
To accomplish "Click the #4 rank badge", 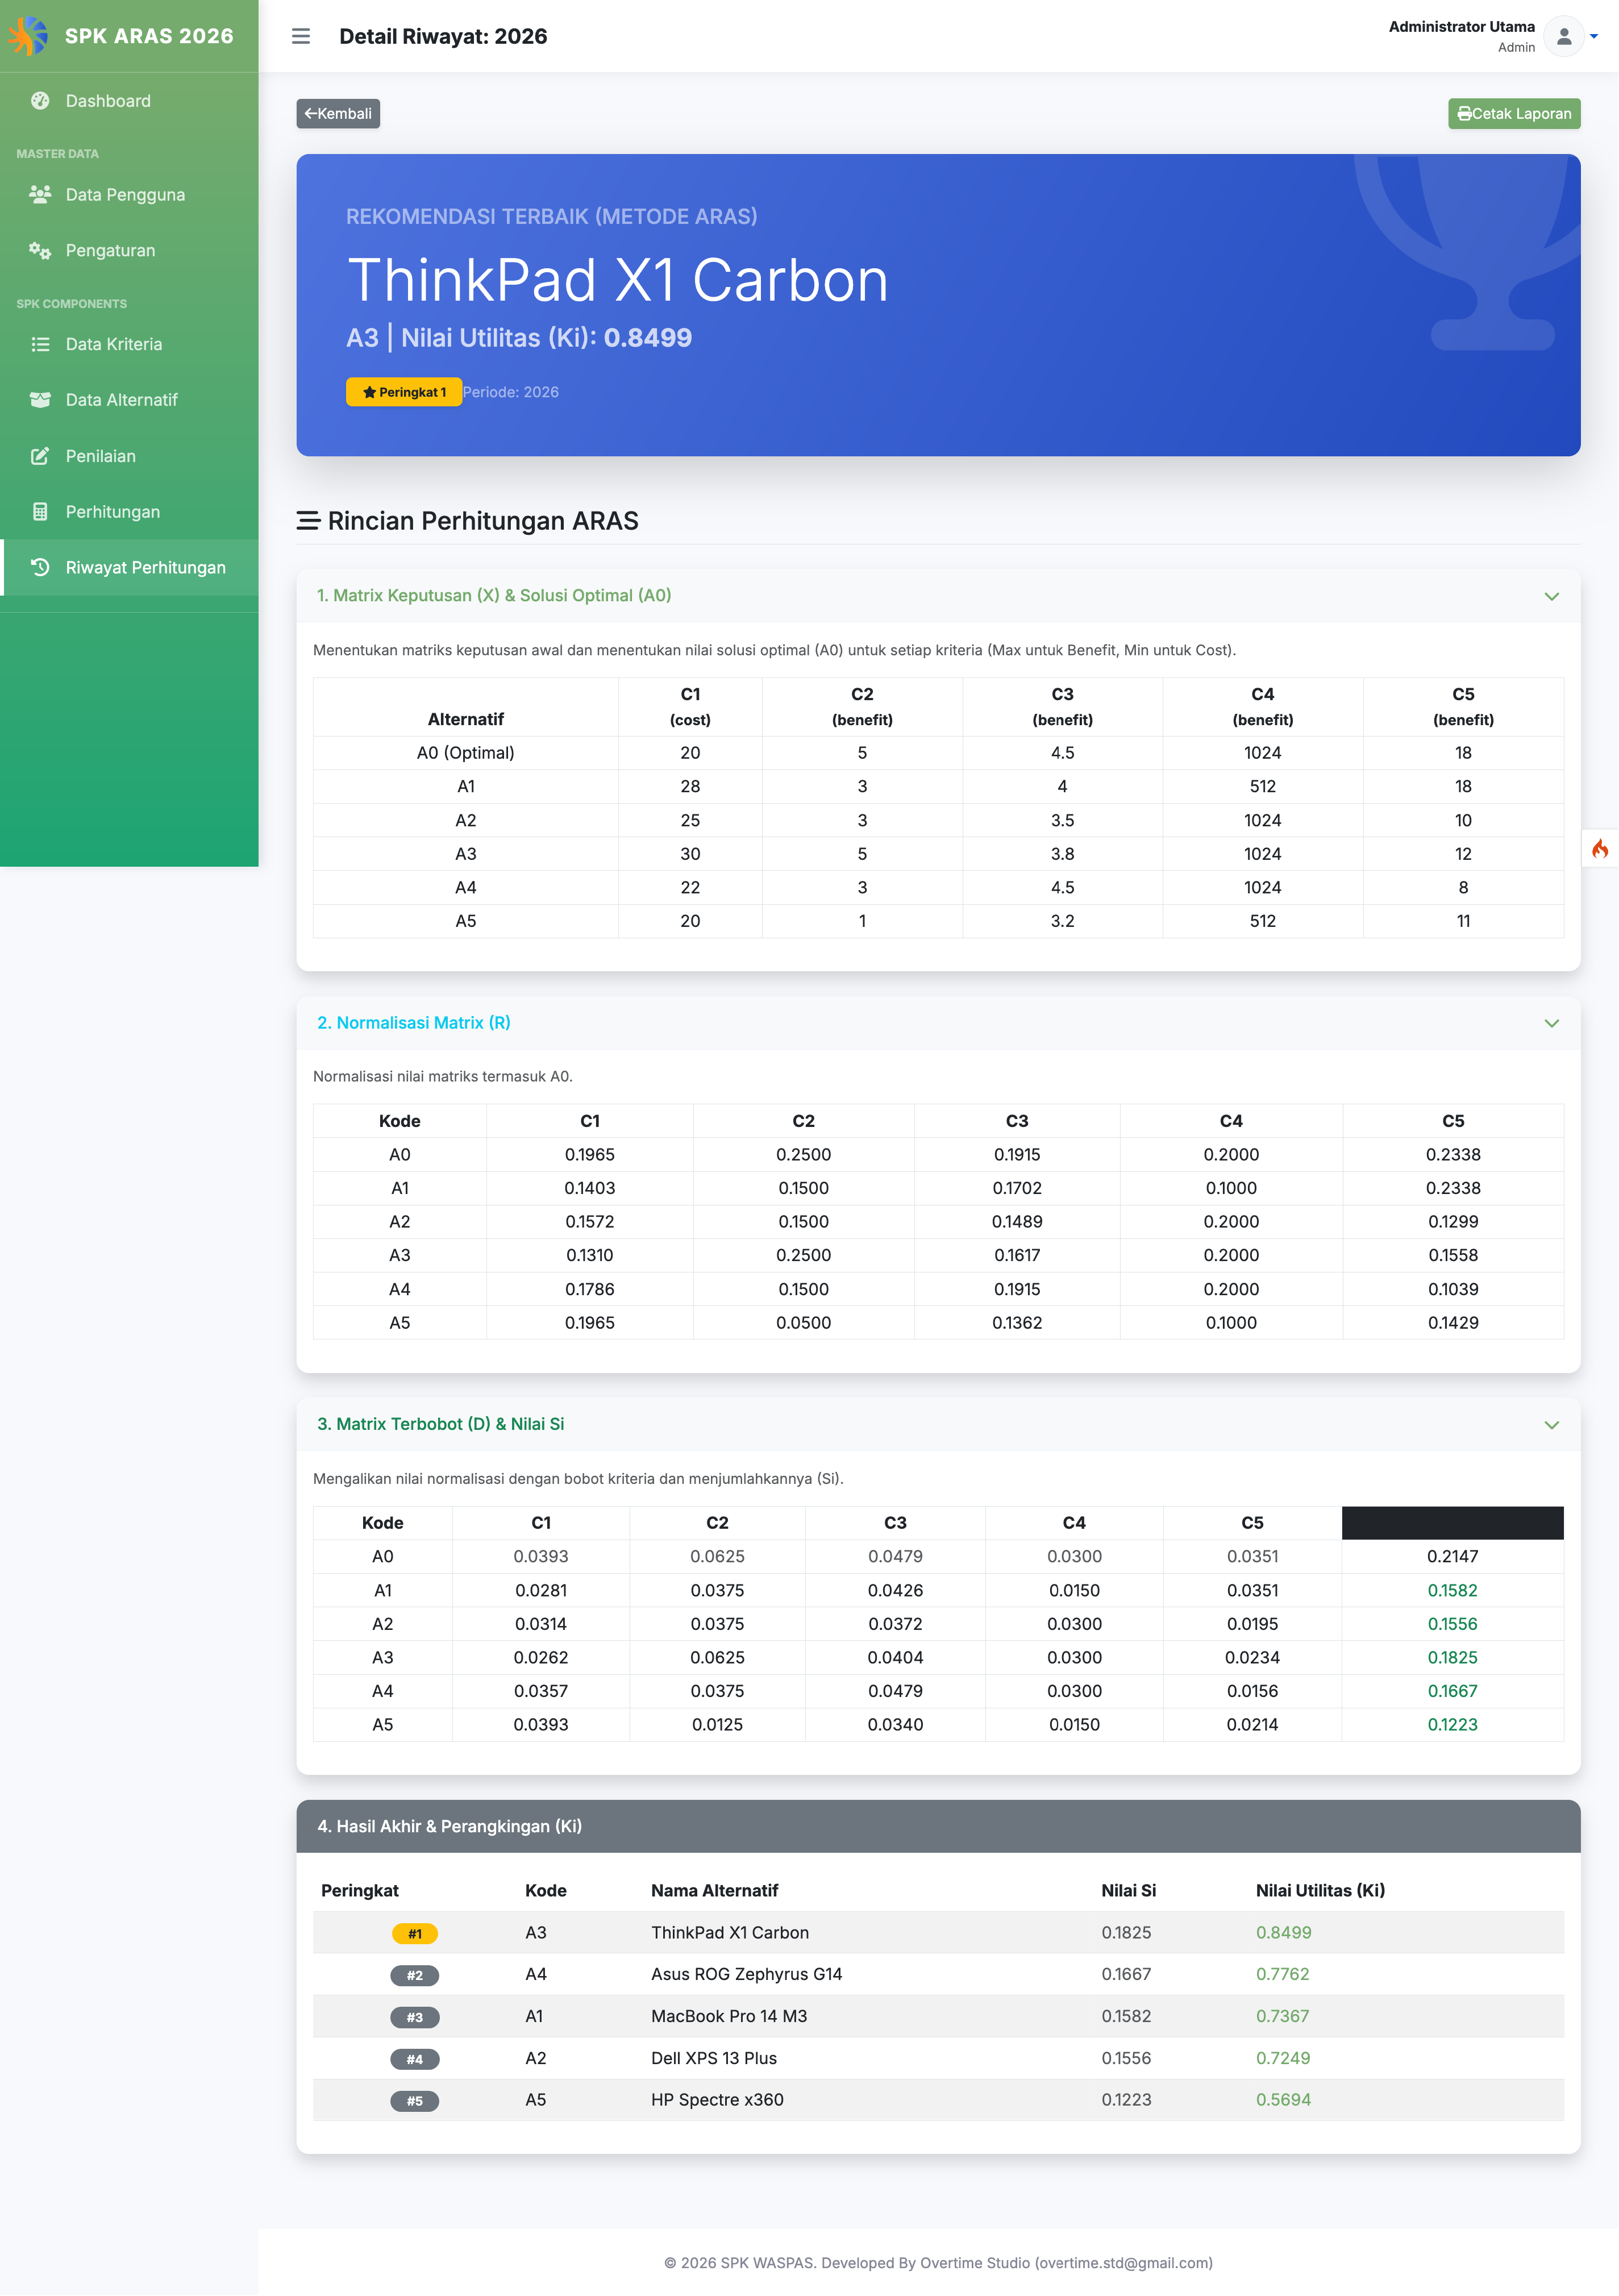I will 415,2060.
